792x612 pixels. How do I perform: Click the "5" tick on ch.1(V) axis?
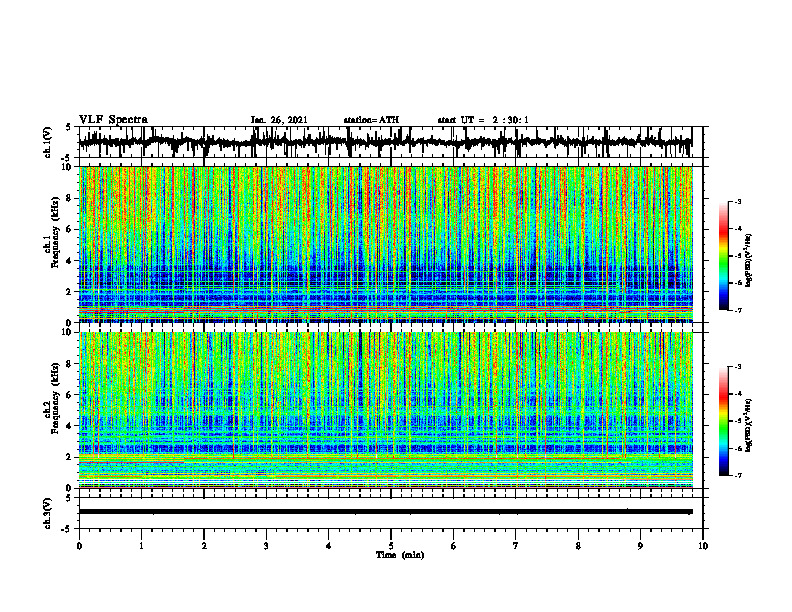click(70, 127)
